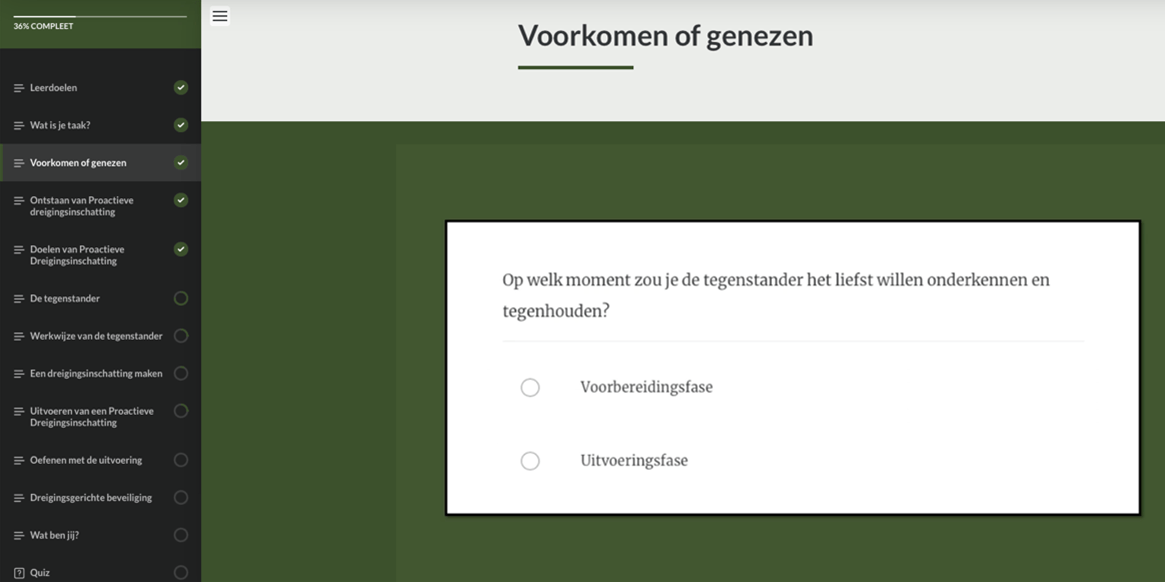Click the checkmark next to Wat is je taak?
Image resolution: width=1165 pixels, height=582 pixels.
click(x=181, y=125)
